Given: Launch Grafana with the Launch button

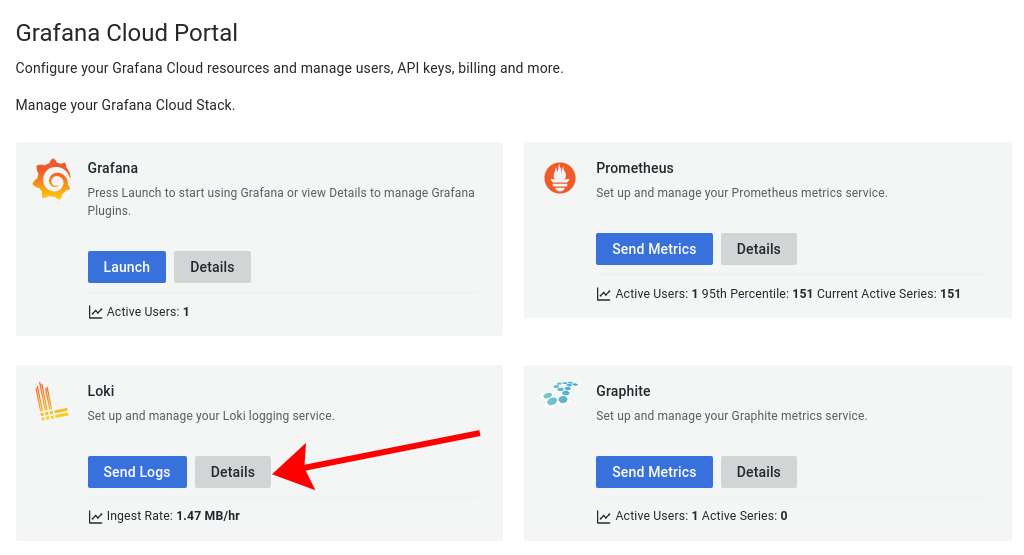Looking at the screenshot, I should (127, 267).
